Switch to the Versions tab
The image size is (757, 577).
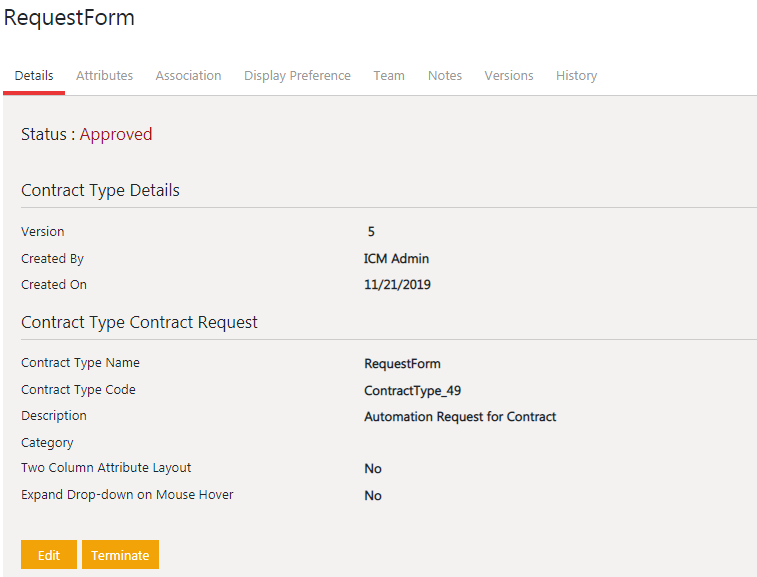coord(509,76)
